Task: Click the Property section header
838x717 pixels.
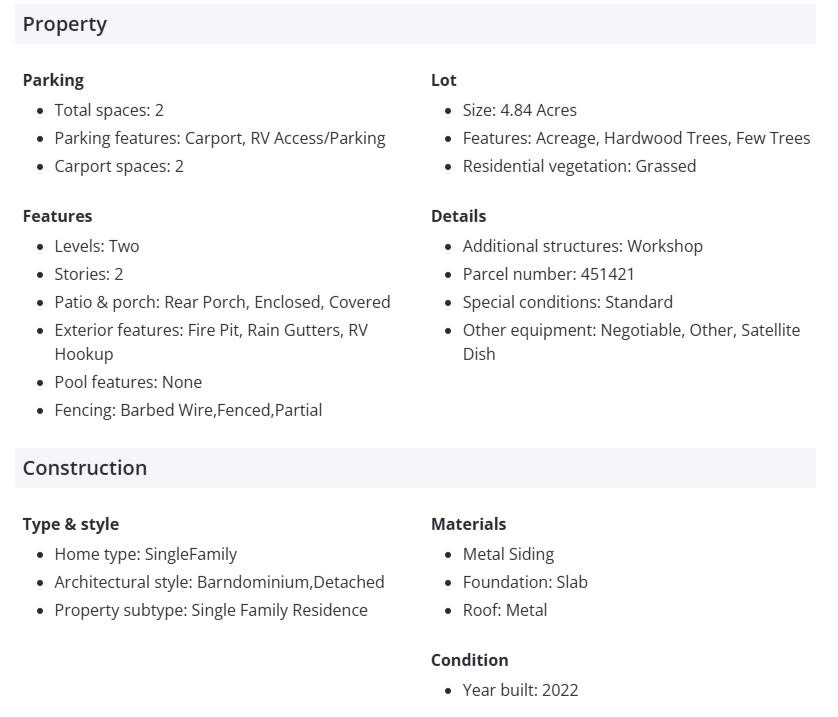Action: (x=65, y=25)
